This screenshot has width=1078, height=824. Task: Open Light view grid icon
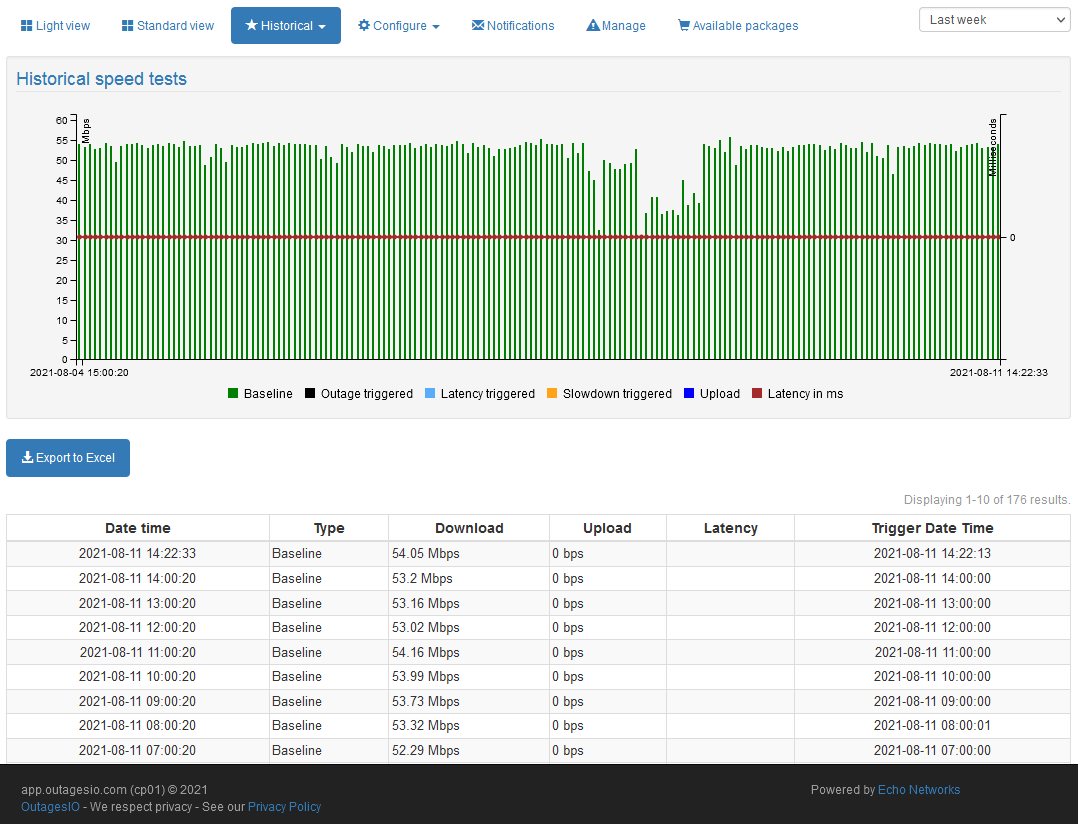26,25
